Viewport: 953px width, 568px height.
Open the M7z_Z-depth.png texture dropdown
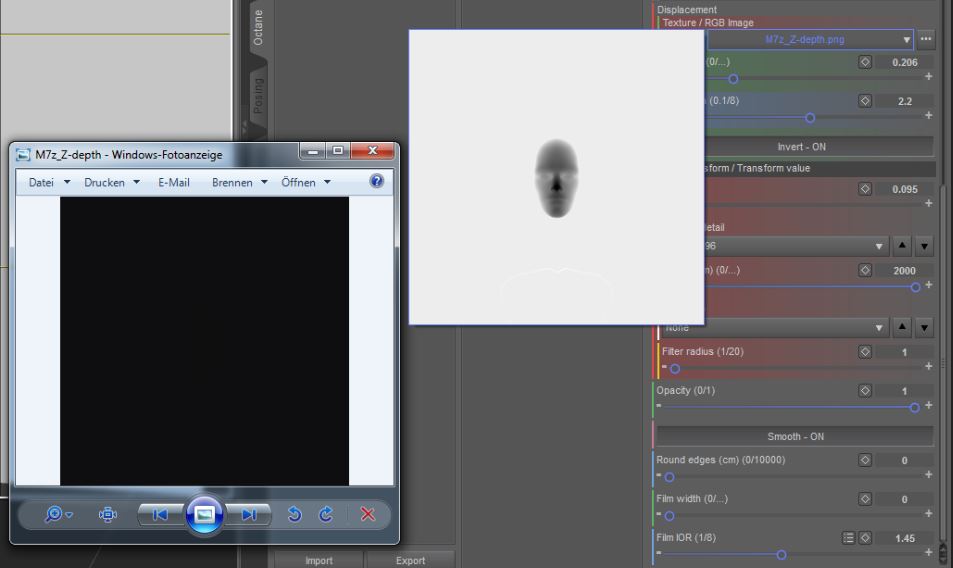pos(810,39)
